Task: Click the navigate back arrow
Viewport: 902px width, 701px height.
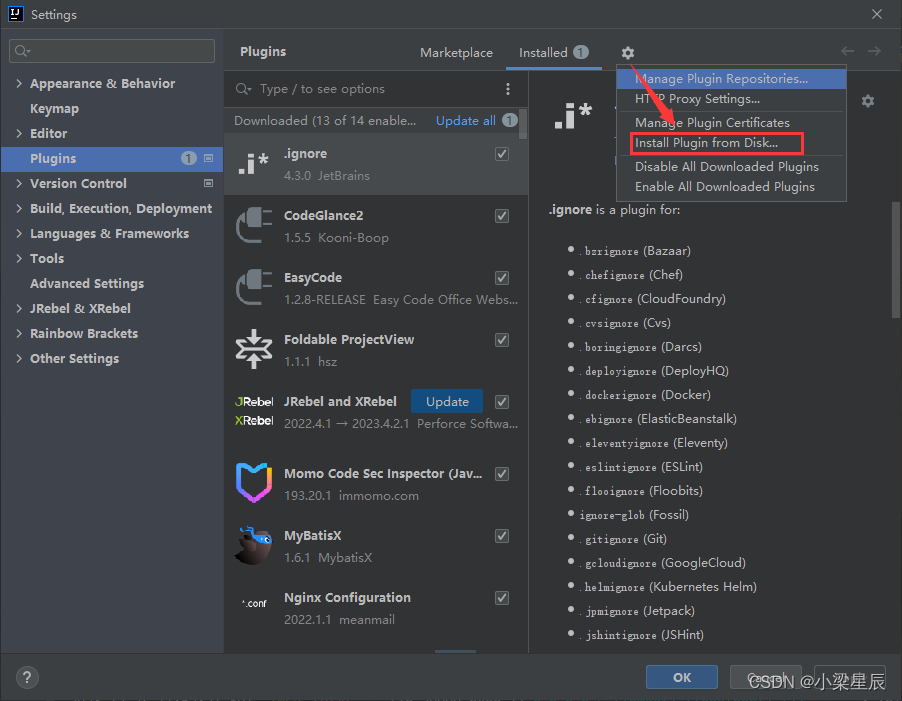Action: coord(847,51)
